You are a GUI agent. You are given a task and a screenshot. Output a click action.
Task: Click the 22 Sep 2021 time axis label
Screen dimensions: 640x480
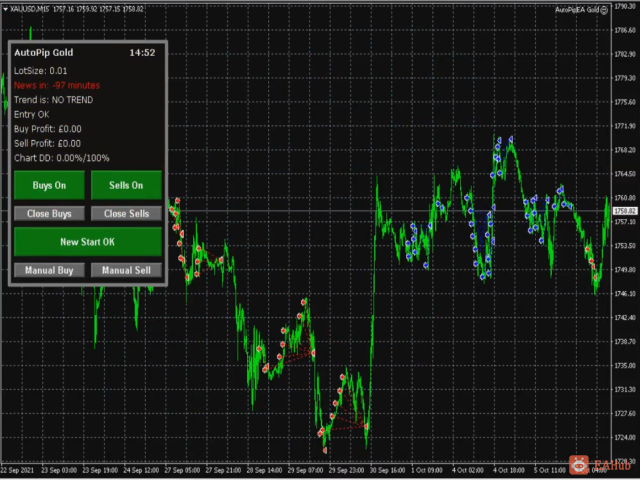(18, 470)
